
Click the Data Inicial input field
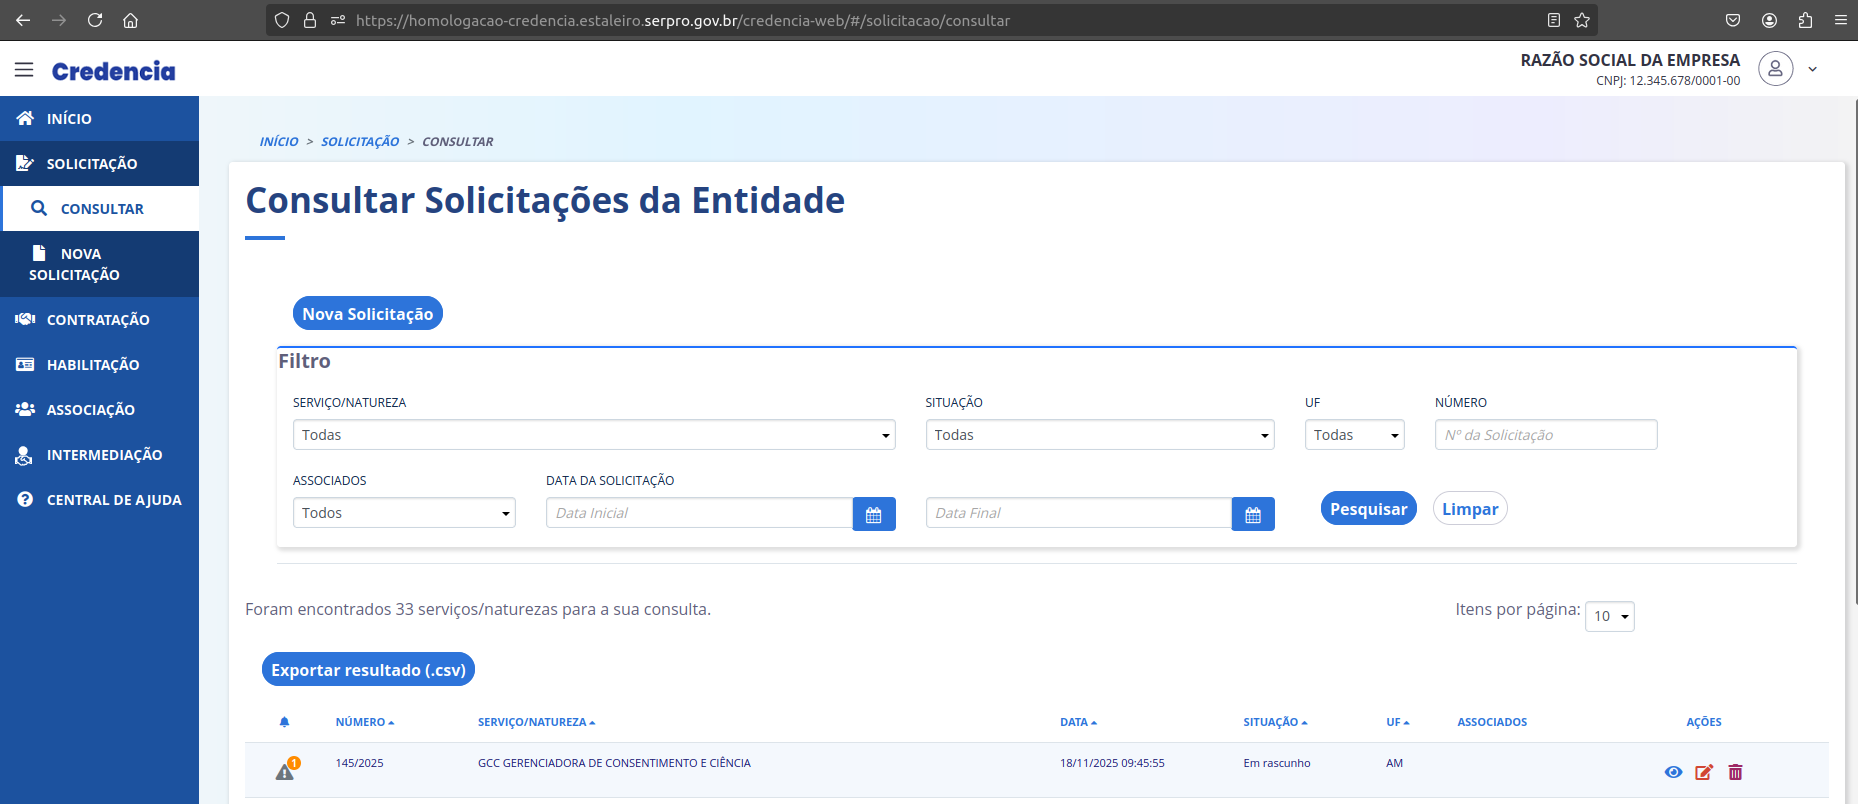point(699,513)
